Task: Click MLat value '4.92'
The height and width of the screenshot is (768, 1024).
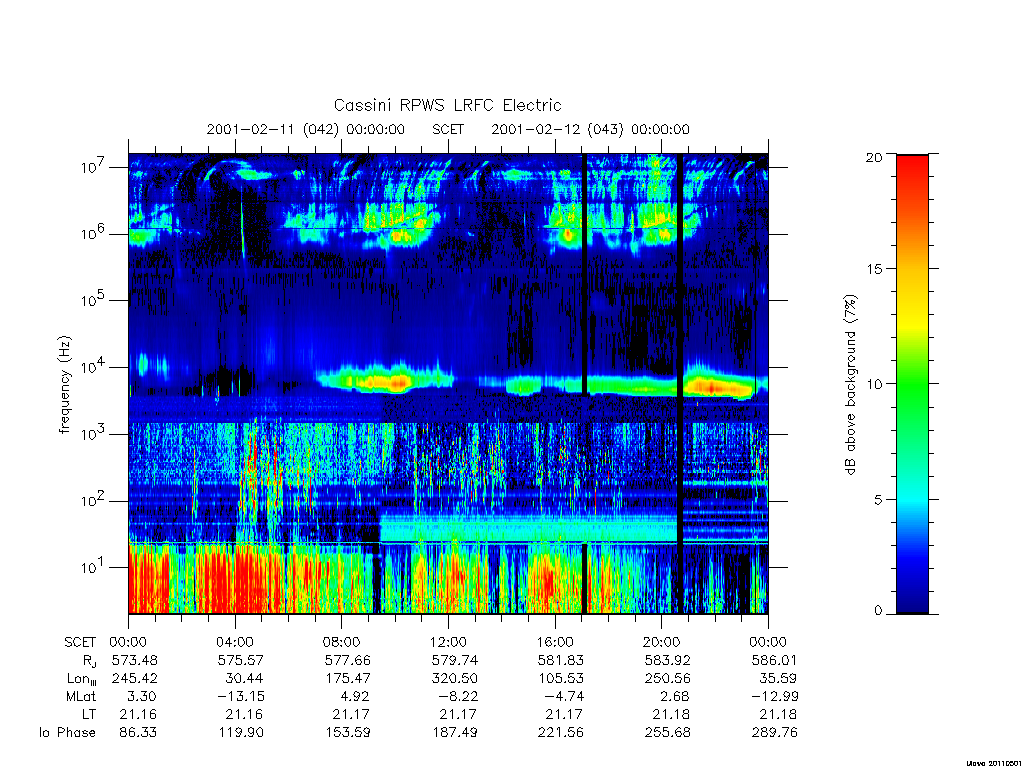Action: (355, 697)
